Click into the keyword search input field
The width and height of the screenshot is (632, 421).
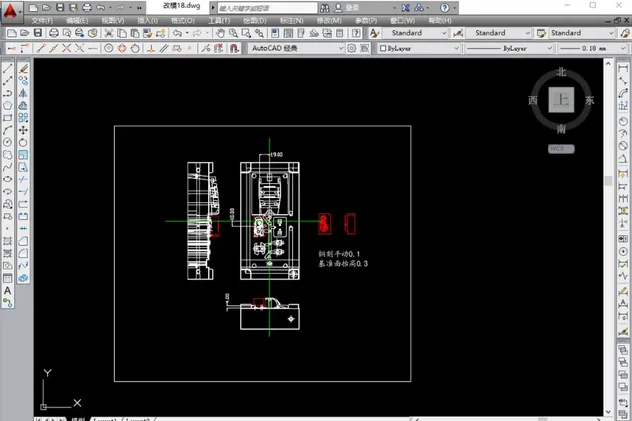[x=268, y=8]
